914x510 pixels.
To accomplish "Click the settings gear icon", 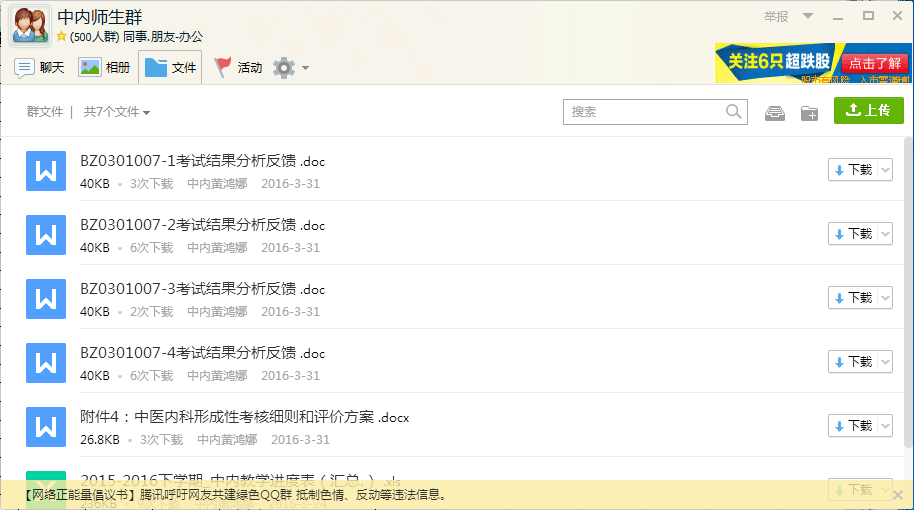I will pyautogui.click(x=284, y=68).
